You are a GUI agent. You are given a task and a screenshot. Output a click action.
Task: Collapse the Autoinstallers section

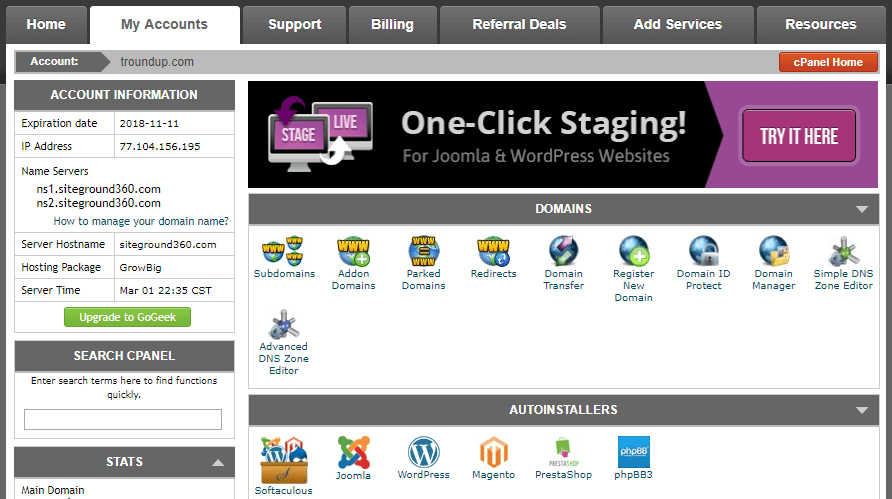(x=860, y=410)
